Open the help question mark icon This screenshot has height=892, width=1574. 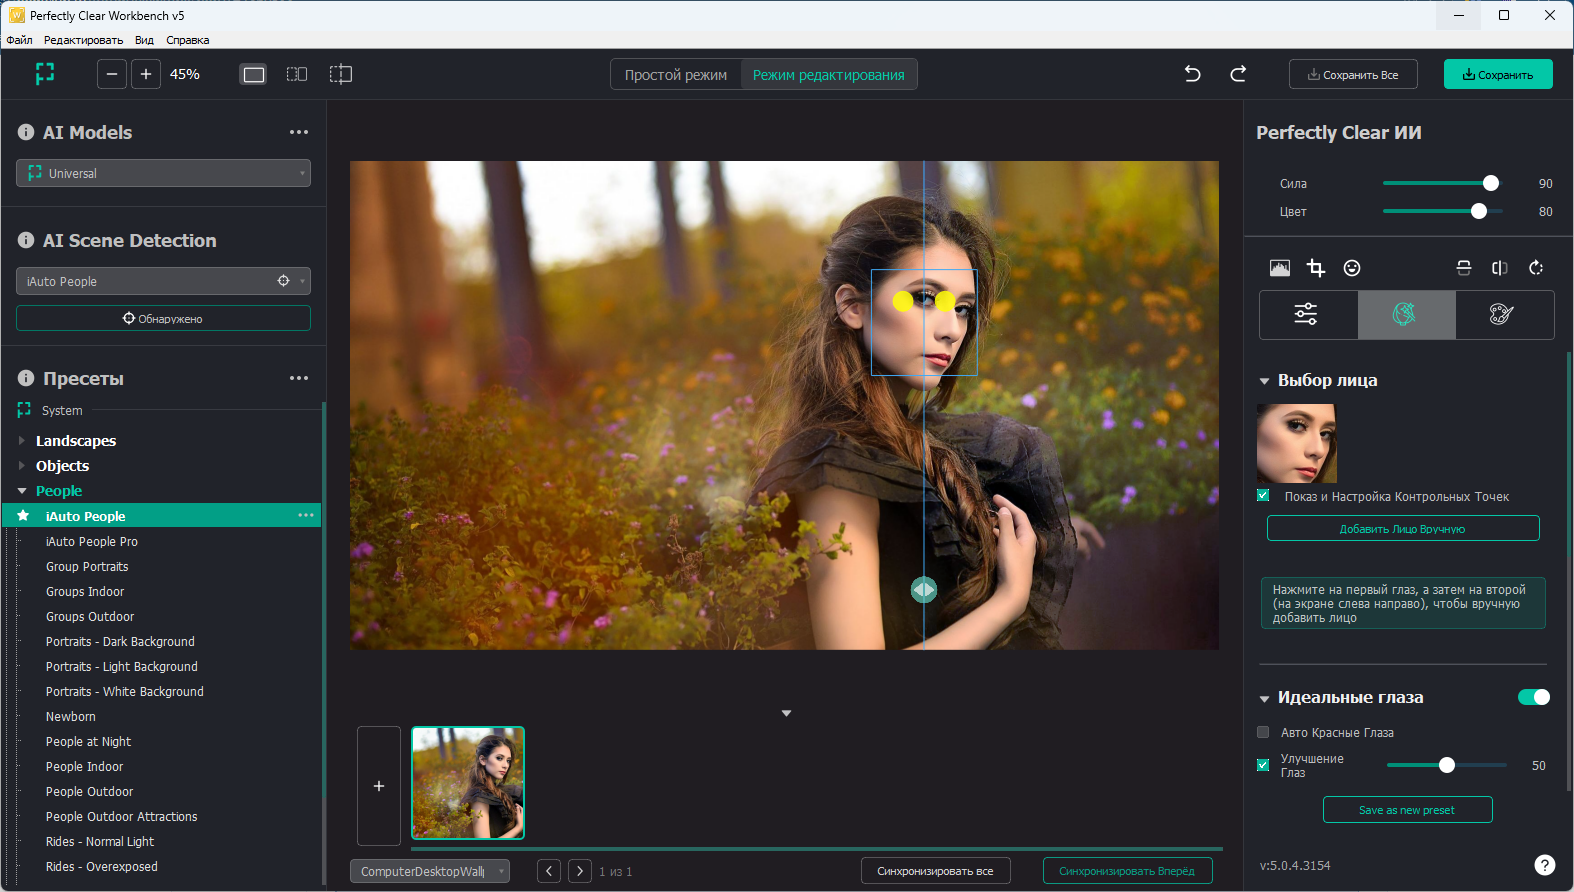[1544, 865]
